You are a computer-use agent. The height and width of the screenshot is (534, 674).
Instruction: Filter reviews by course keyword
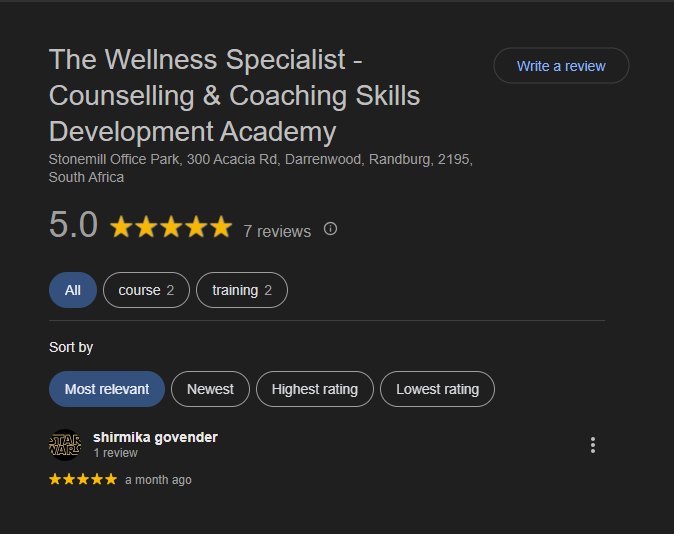(146, 290)
